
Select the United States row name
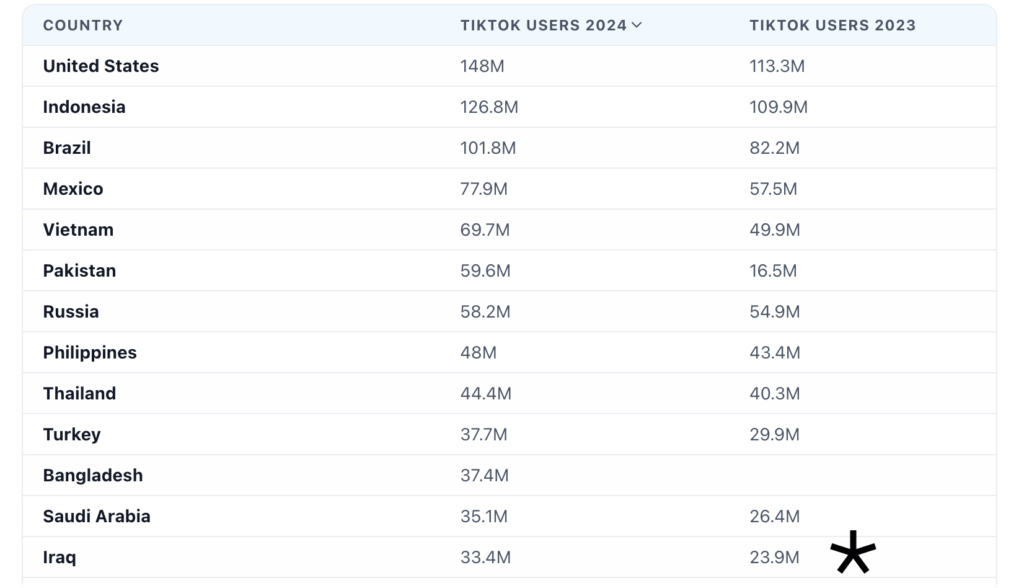pyautogui.click(x=101, y=66)
